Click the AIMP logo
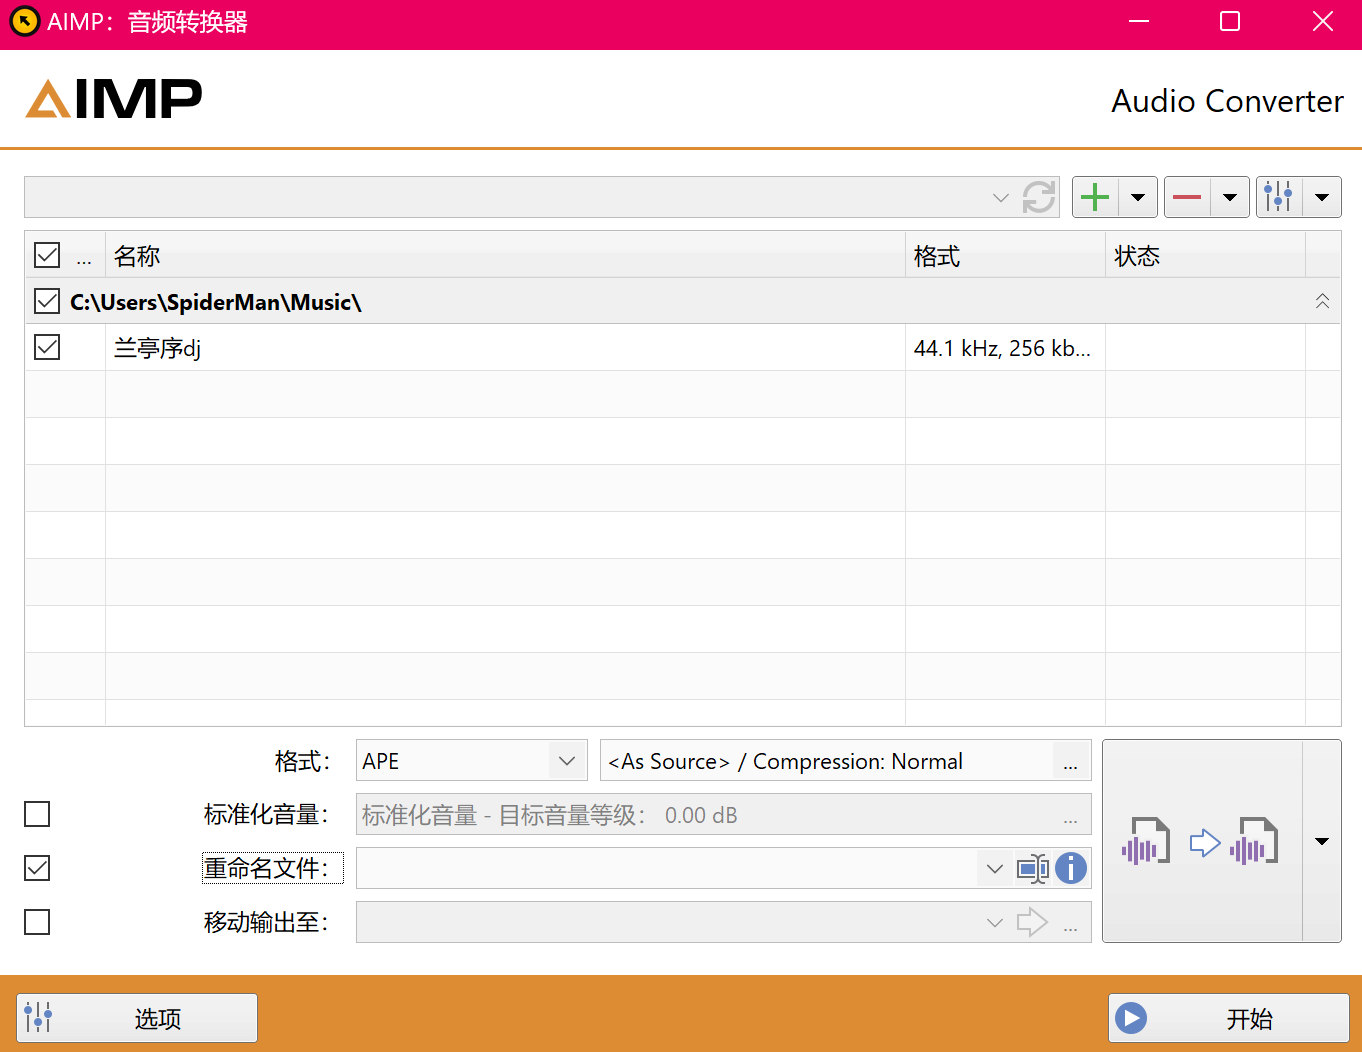 click(114, 99)
